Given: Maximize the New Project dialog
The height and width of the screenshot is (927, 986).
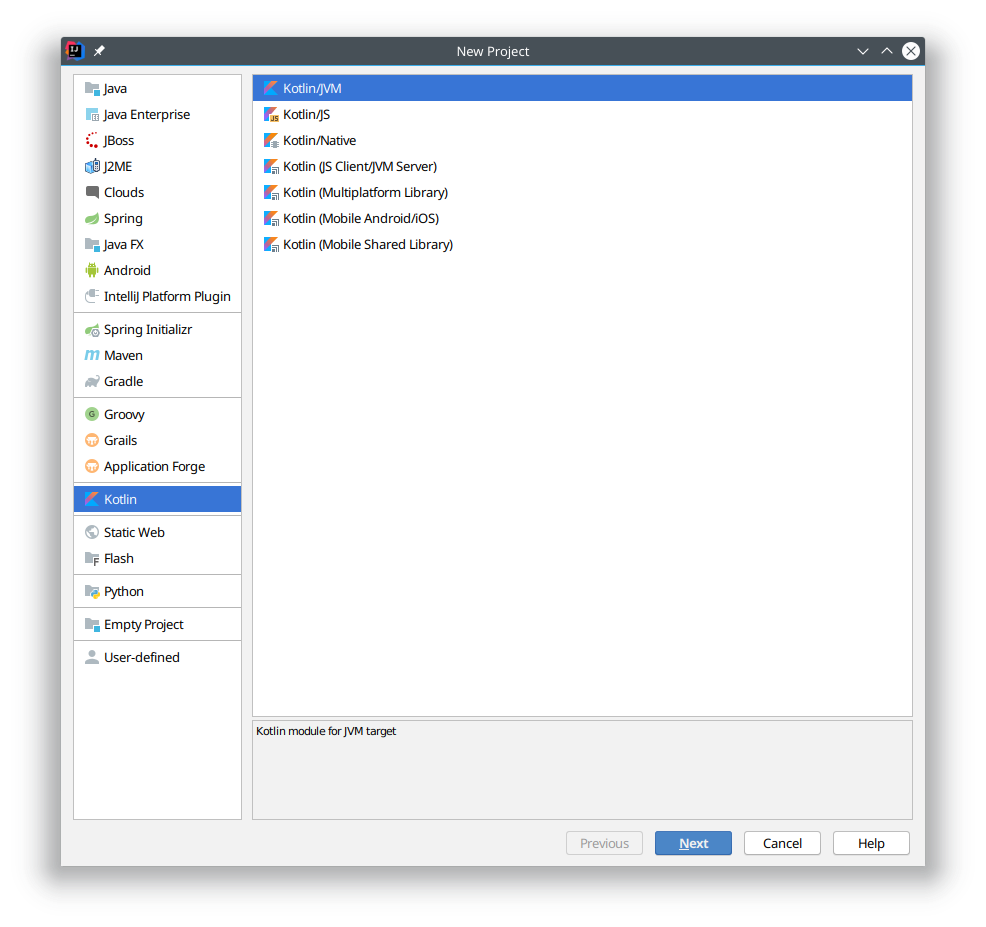Looking at the screenshot, I should pos(887,51).
